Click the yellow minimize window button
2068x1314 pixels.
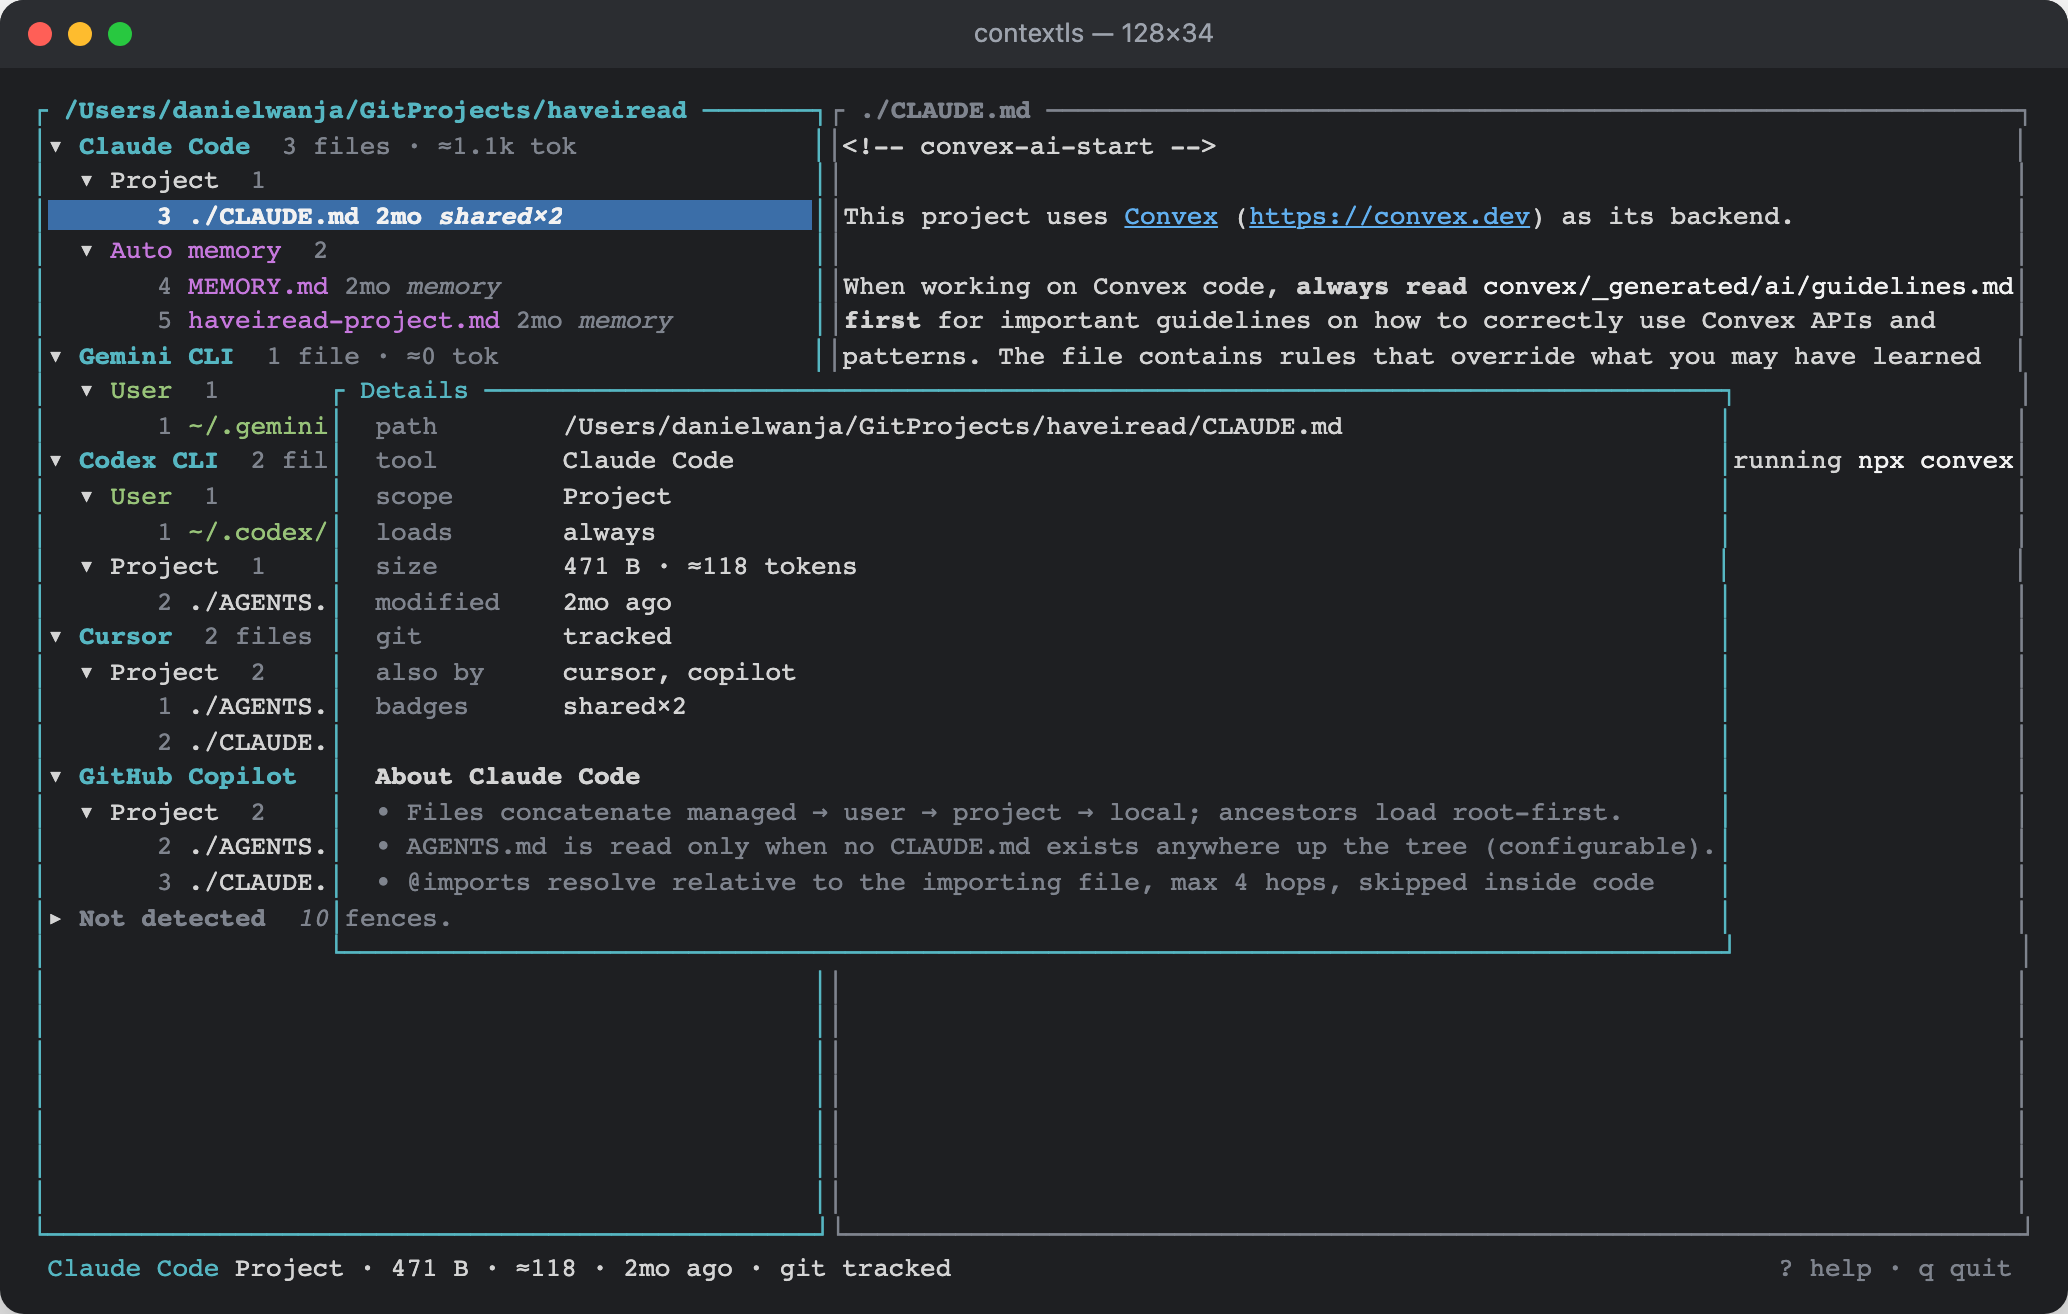(80, 34)
